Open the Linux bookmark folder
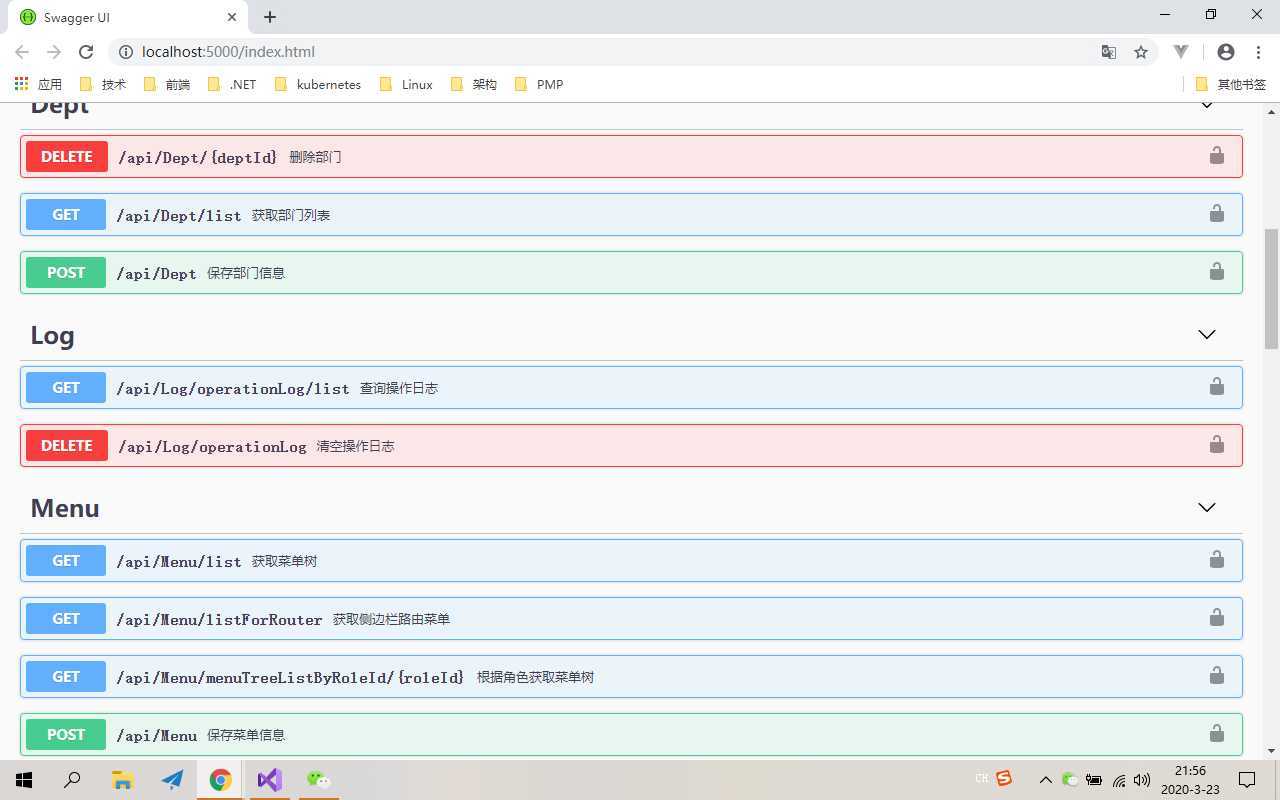 [406, 84]
